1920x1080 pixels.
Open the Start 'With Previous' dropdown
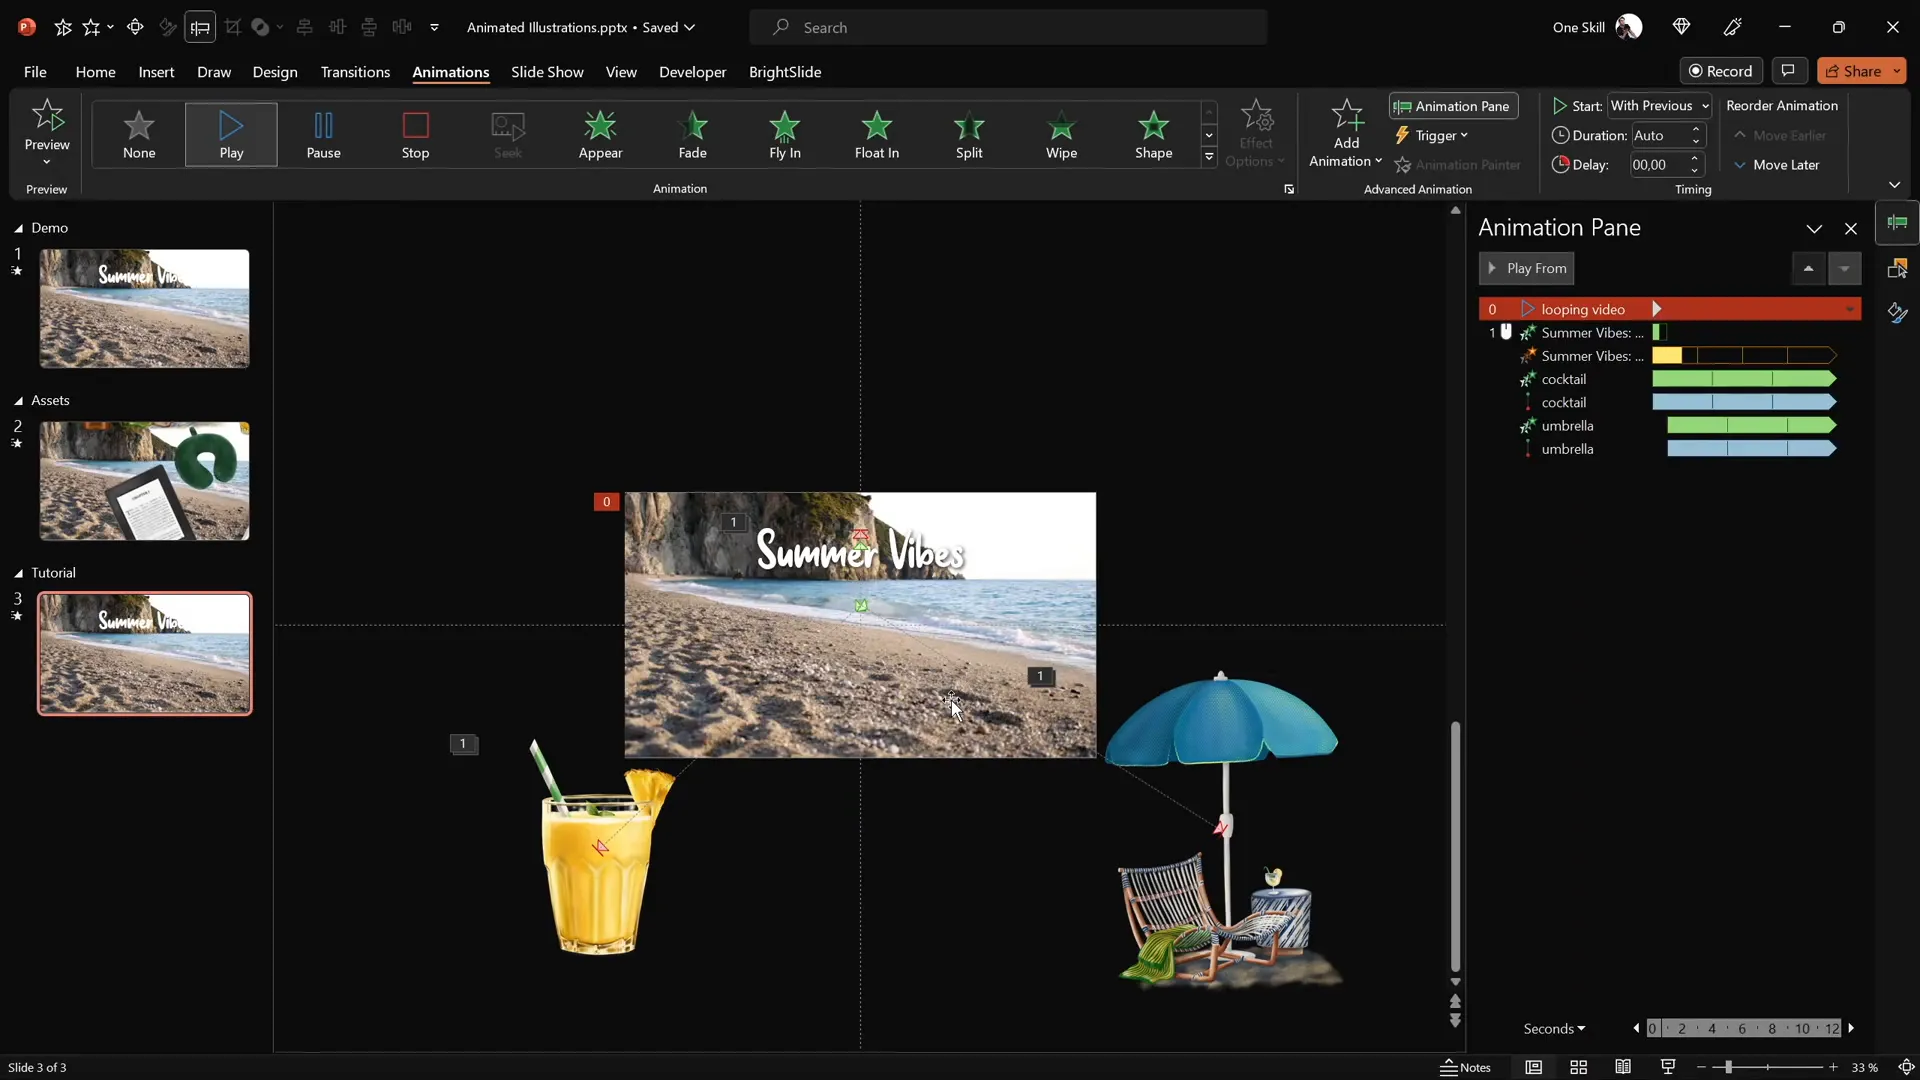(x=1660, y=105)
